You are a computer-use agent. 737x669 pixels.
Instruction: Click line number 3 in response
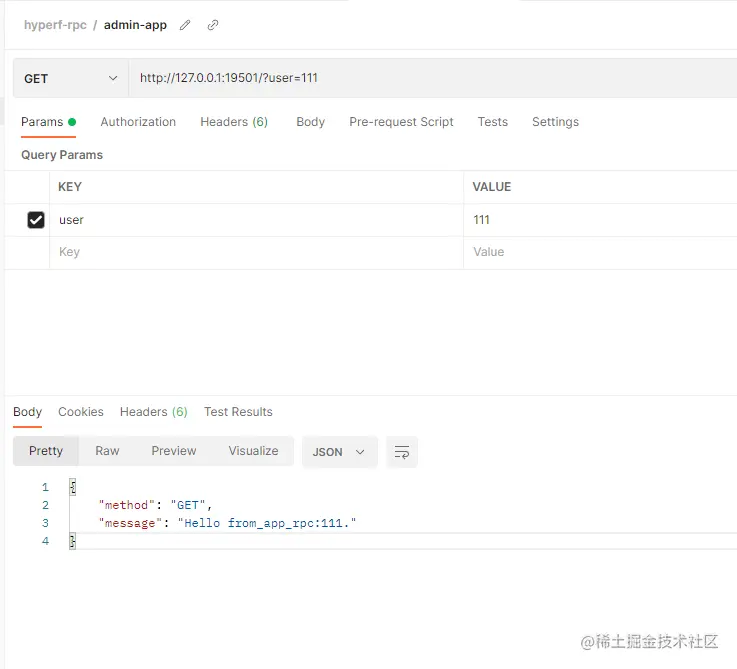coord(45,523)
